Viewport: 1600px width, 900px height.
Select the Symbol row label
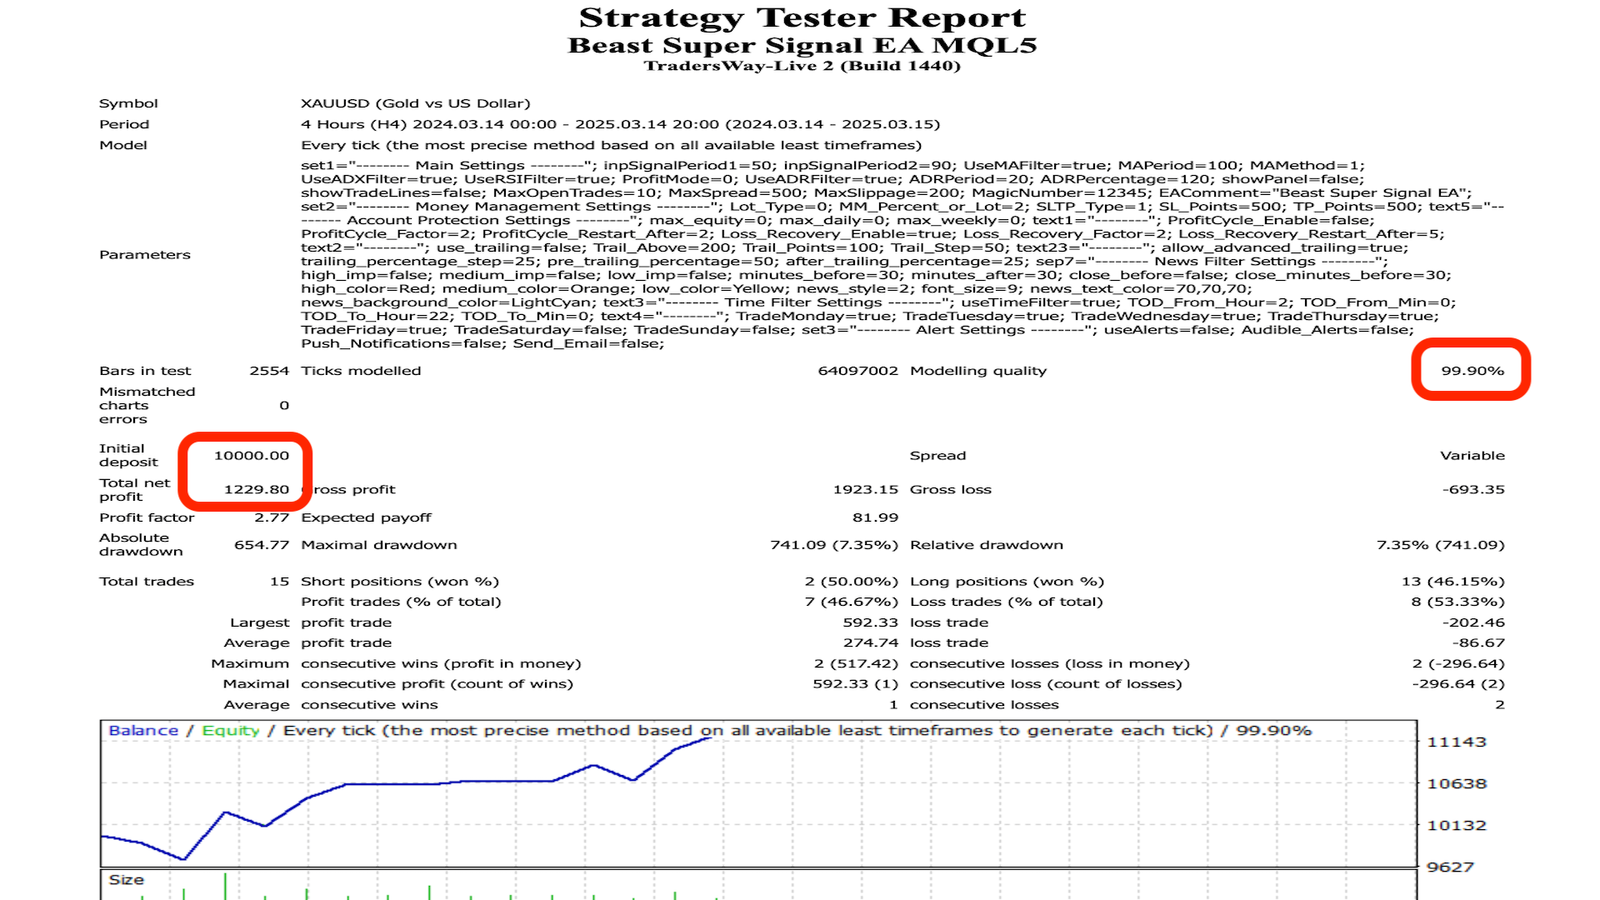pos(128,103)
